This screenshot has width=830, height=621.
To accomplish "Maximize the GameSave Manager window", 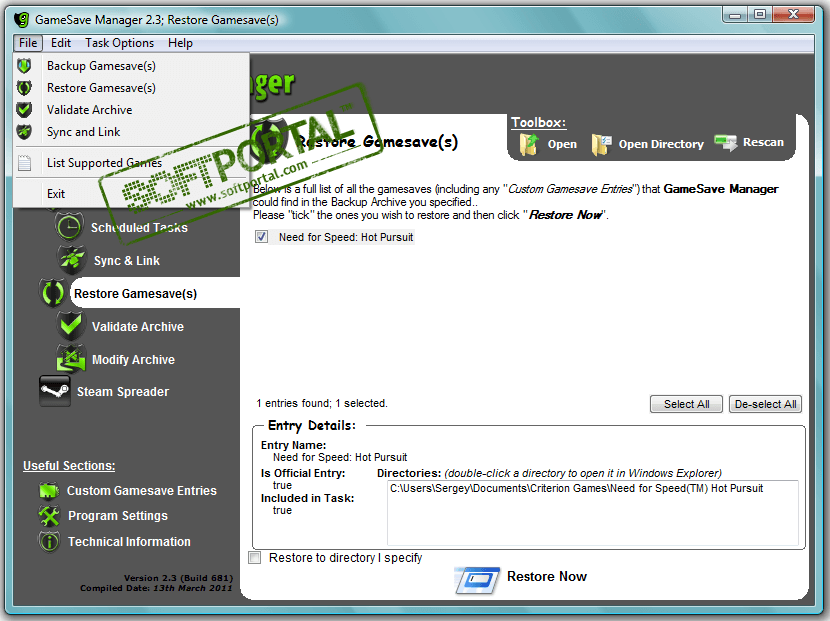I will 760,15.
